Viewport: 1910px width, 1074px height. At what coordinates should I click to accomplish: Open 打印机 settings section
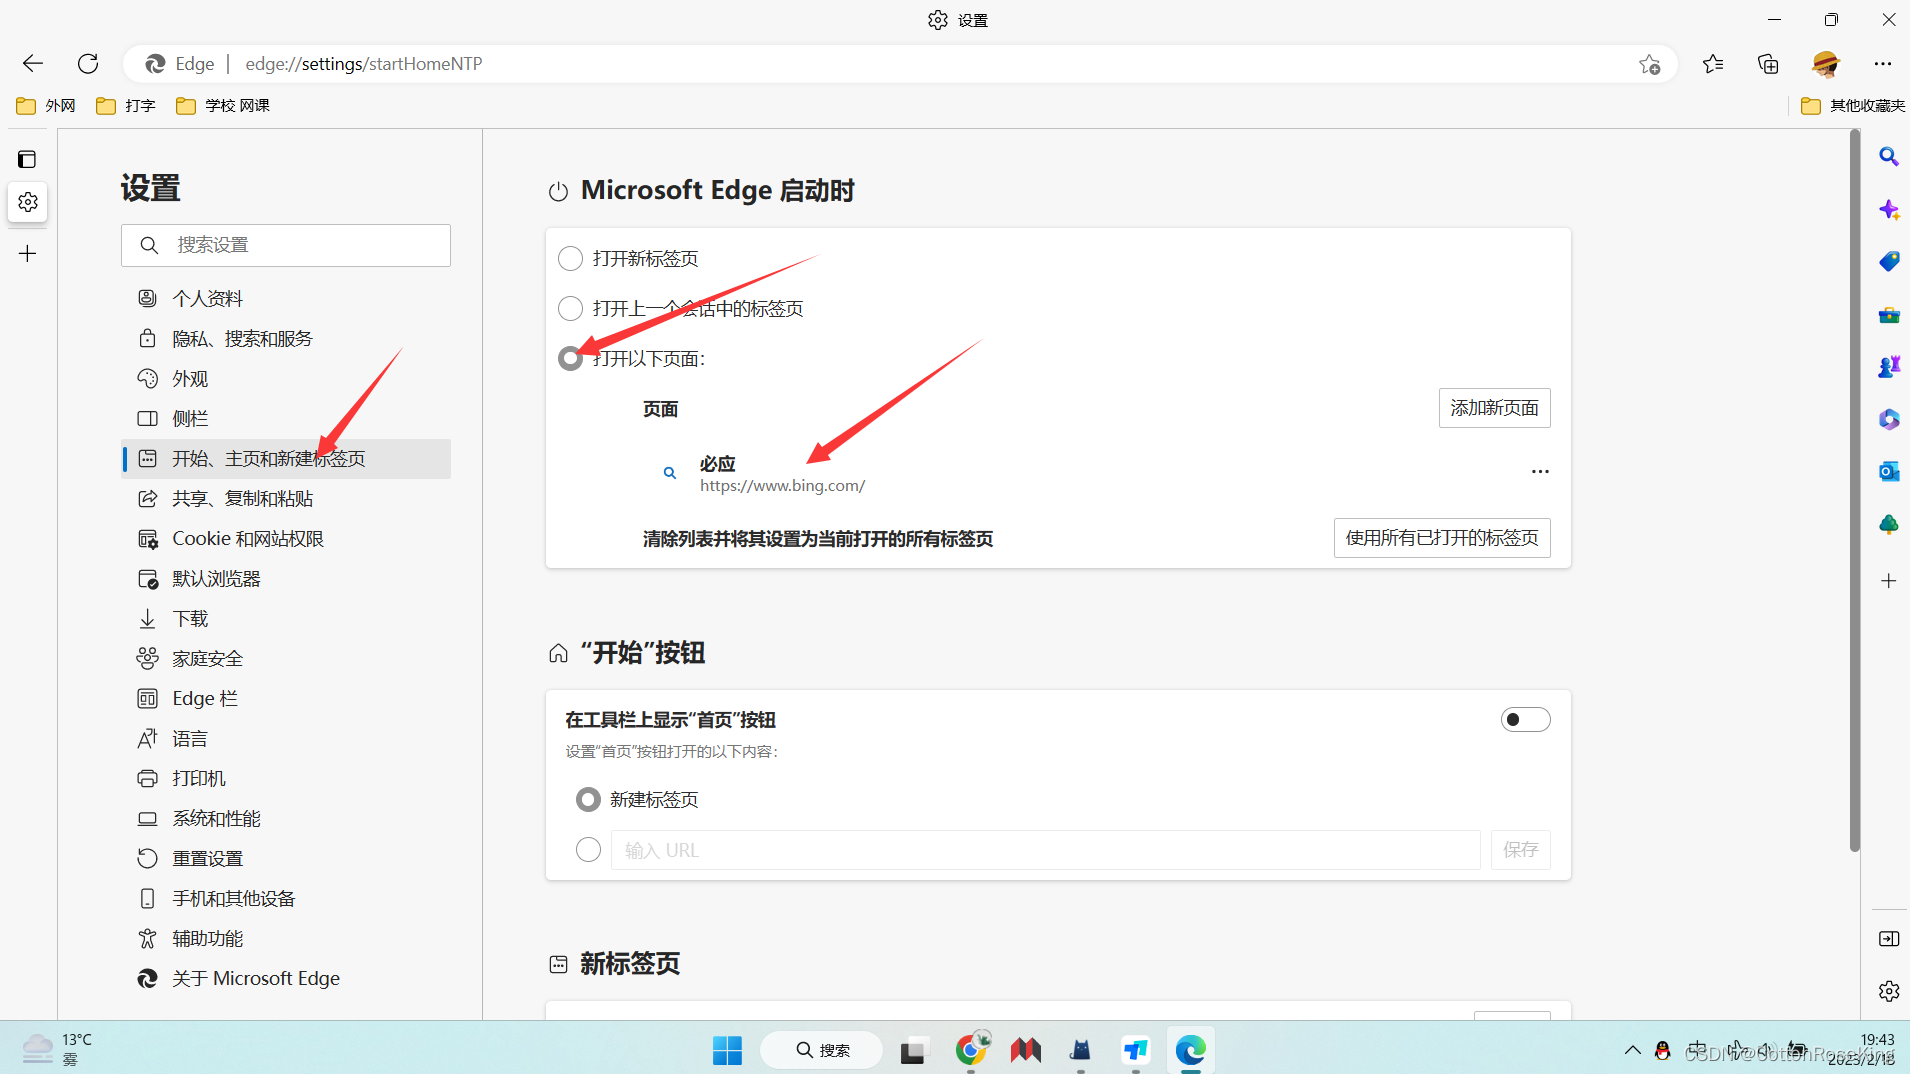[x=286, y=779]
